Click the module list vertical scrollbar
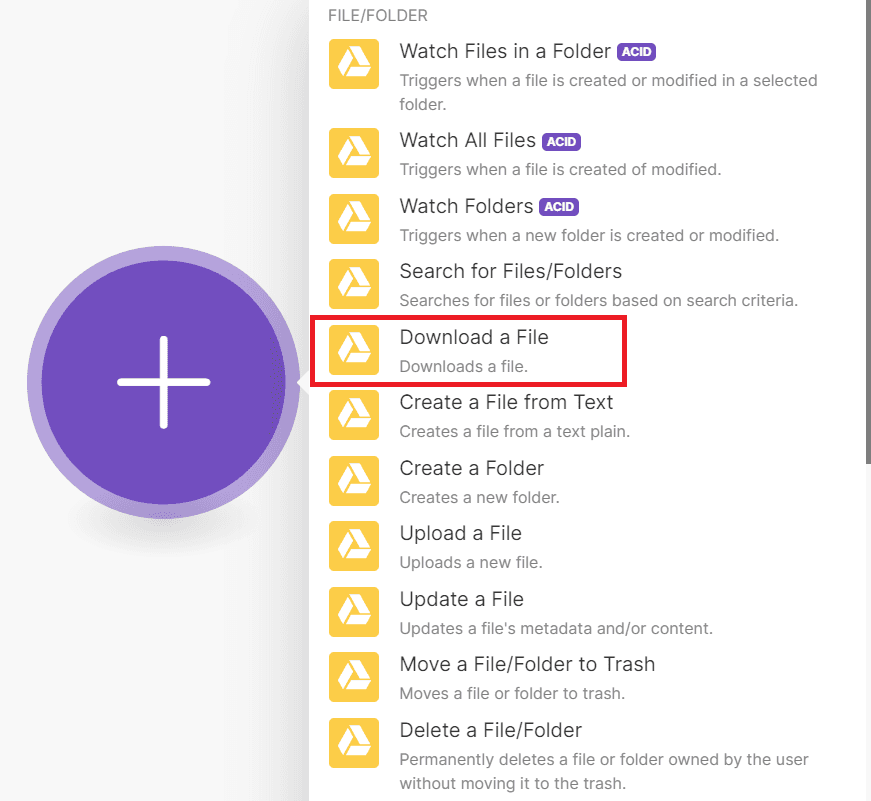Image resolution: width=871 pixels, height=801 pixels. (x=866, y=230)
